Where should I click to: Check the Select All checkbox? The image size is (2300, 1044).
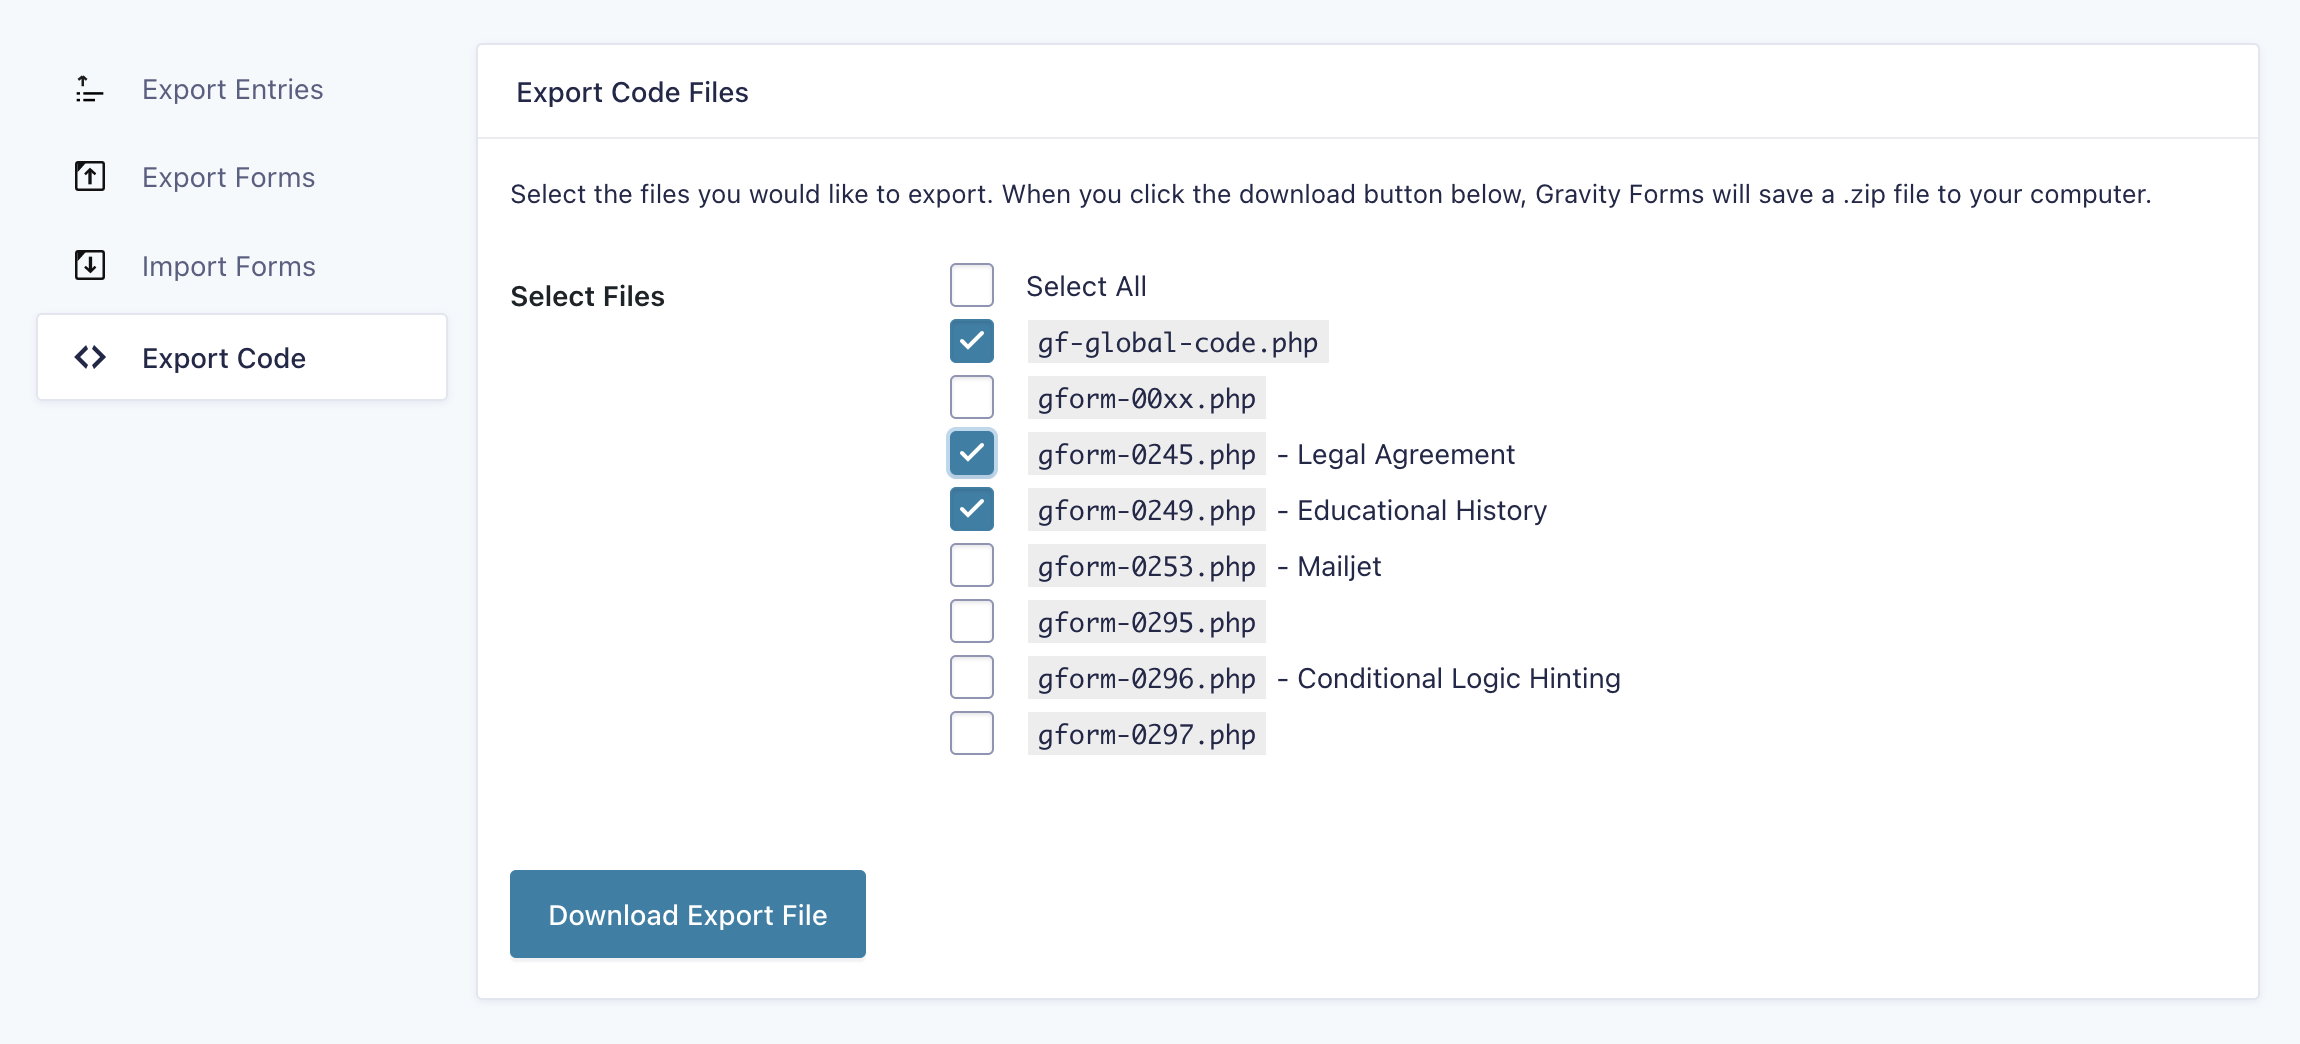pyautogui.click(x=971, y=285)
